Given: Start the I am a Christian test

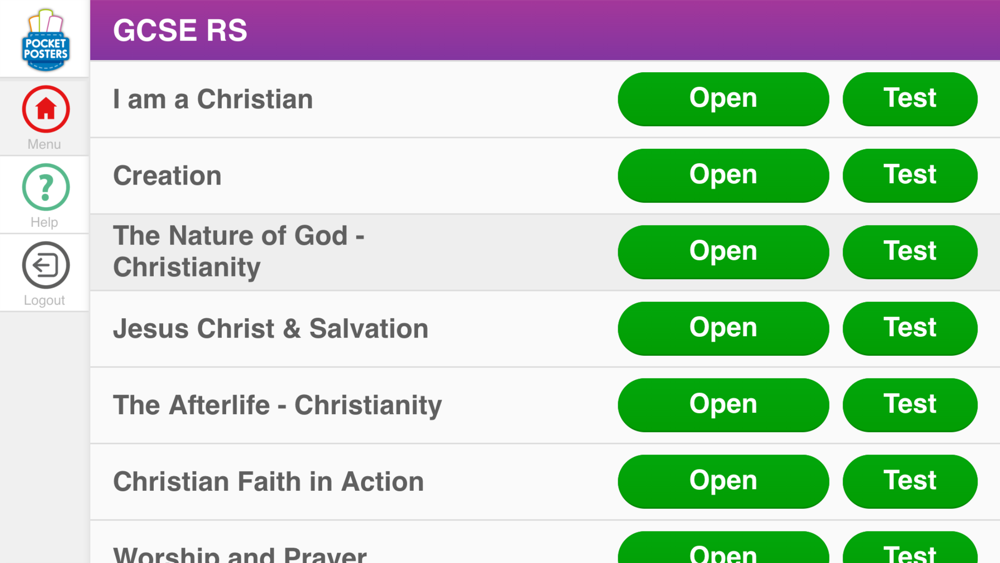Looking at the screenshot, I should click(x=910, y=99).
